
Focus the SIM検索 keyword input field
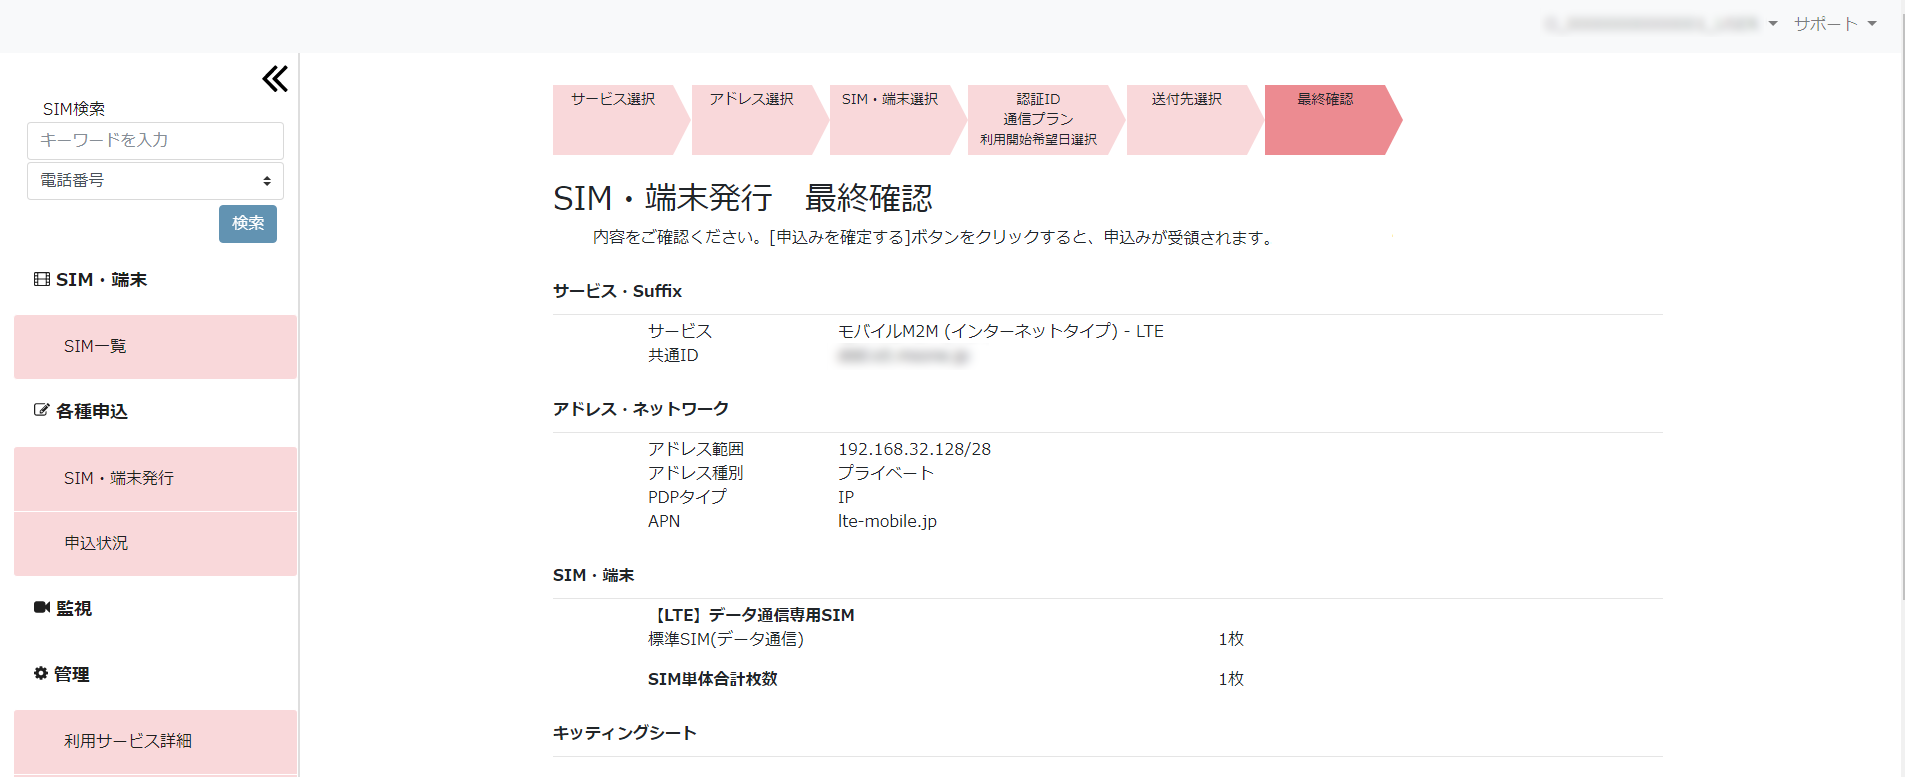[x=155, y=141]
